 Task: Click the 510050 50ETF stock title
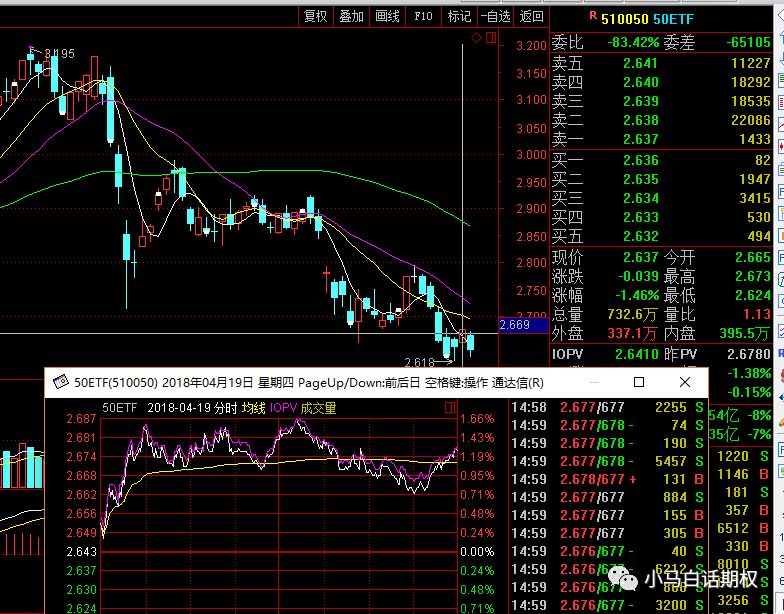tap(647, 19)
